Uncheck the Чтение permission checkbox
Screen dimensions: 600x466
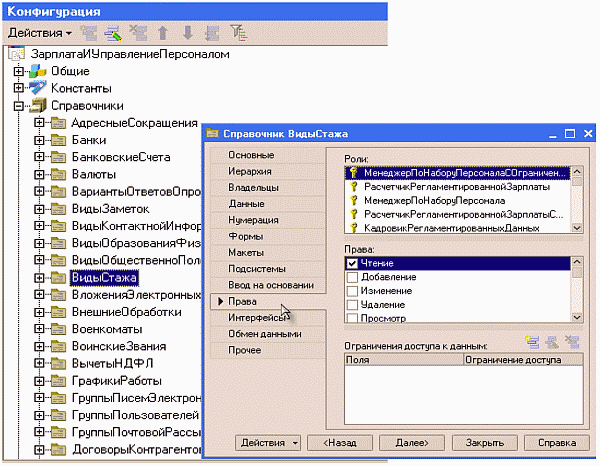click(x=352, y=262)
